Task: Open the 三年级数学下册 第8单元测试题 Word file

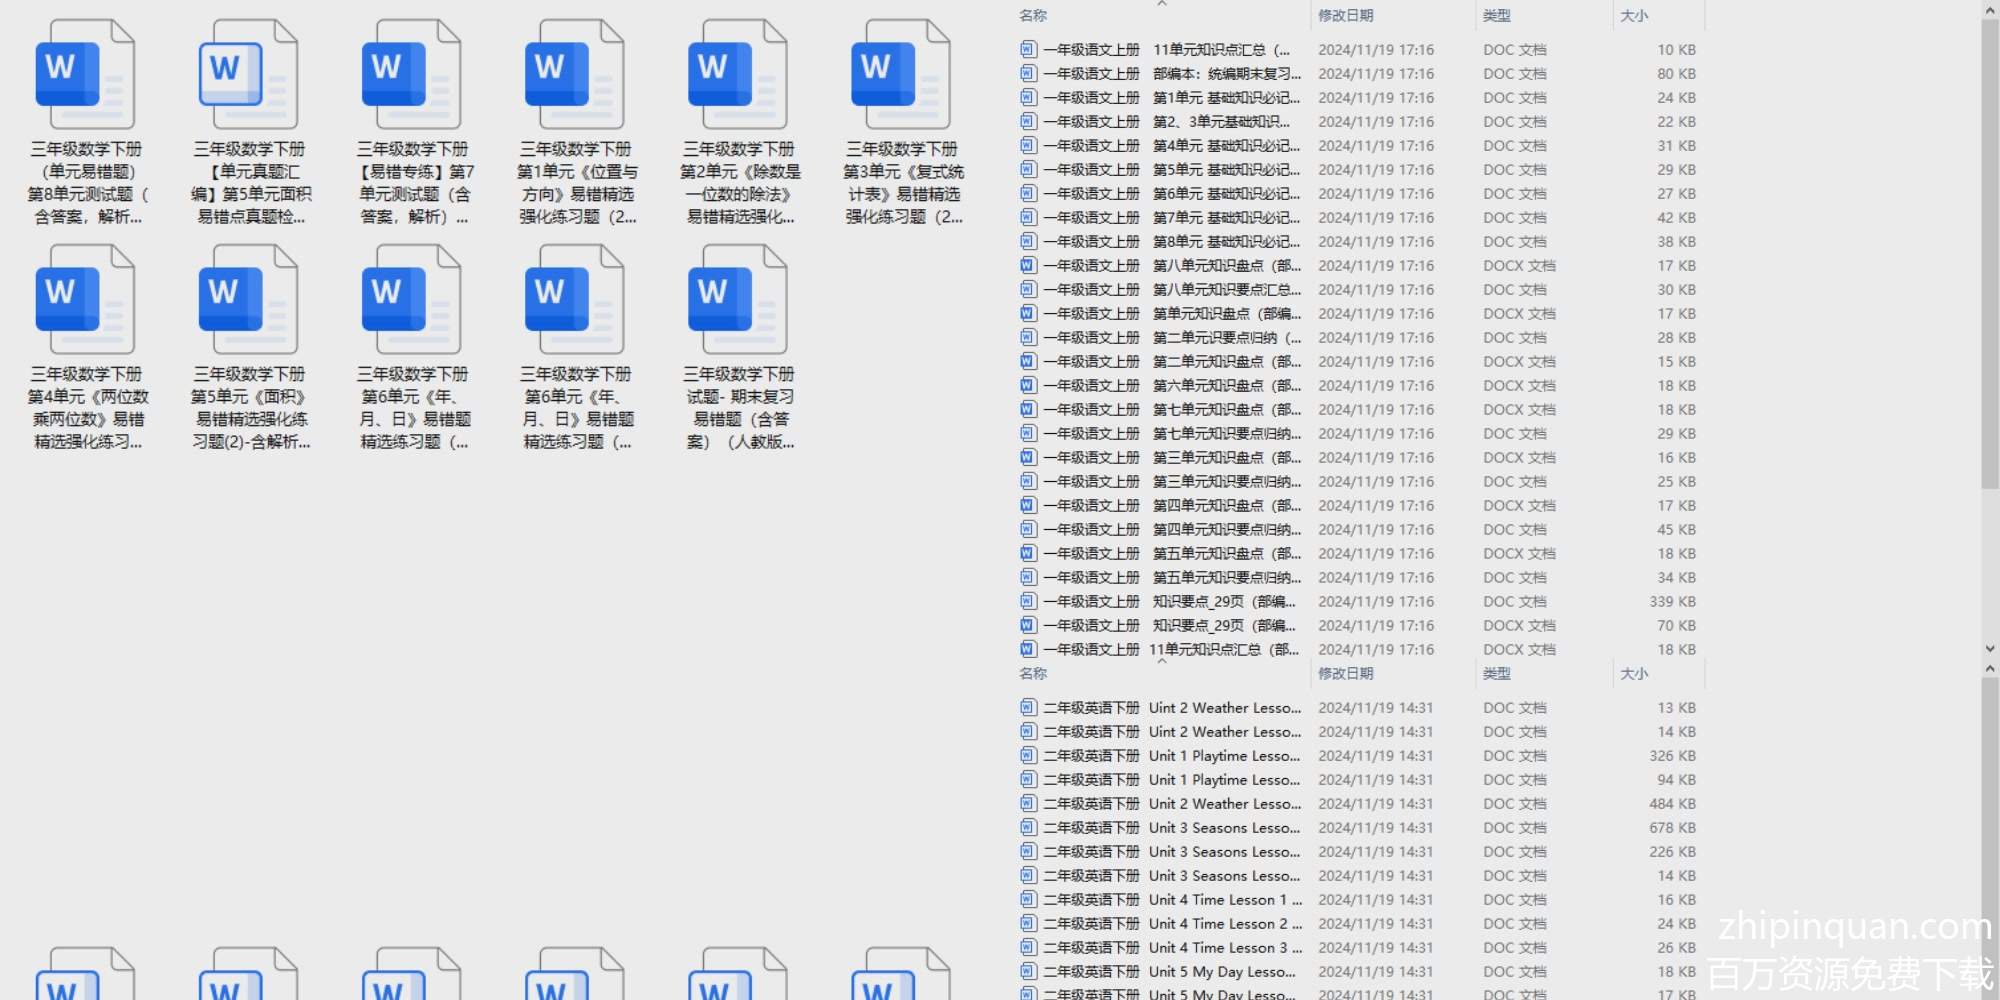Action: coord(85,75)
